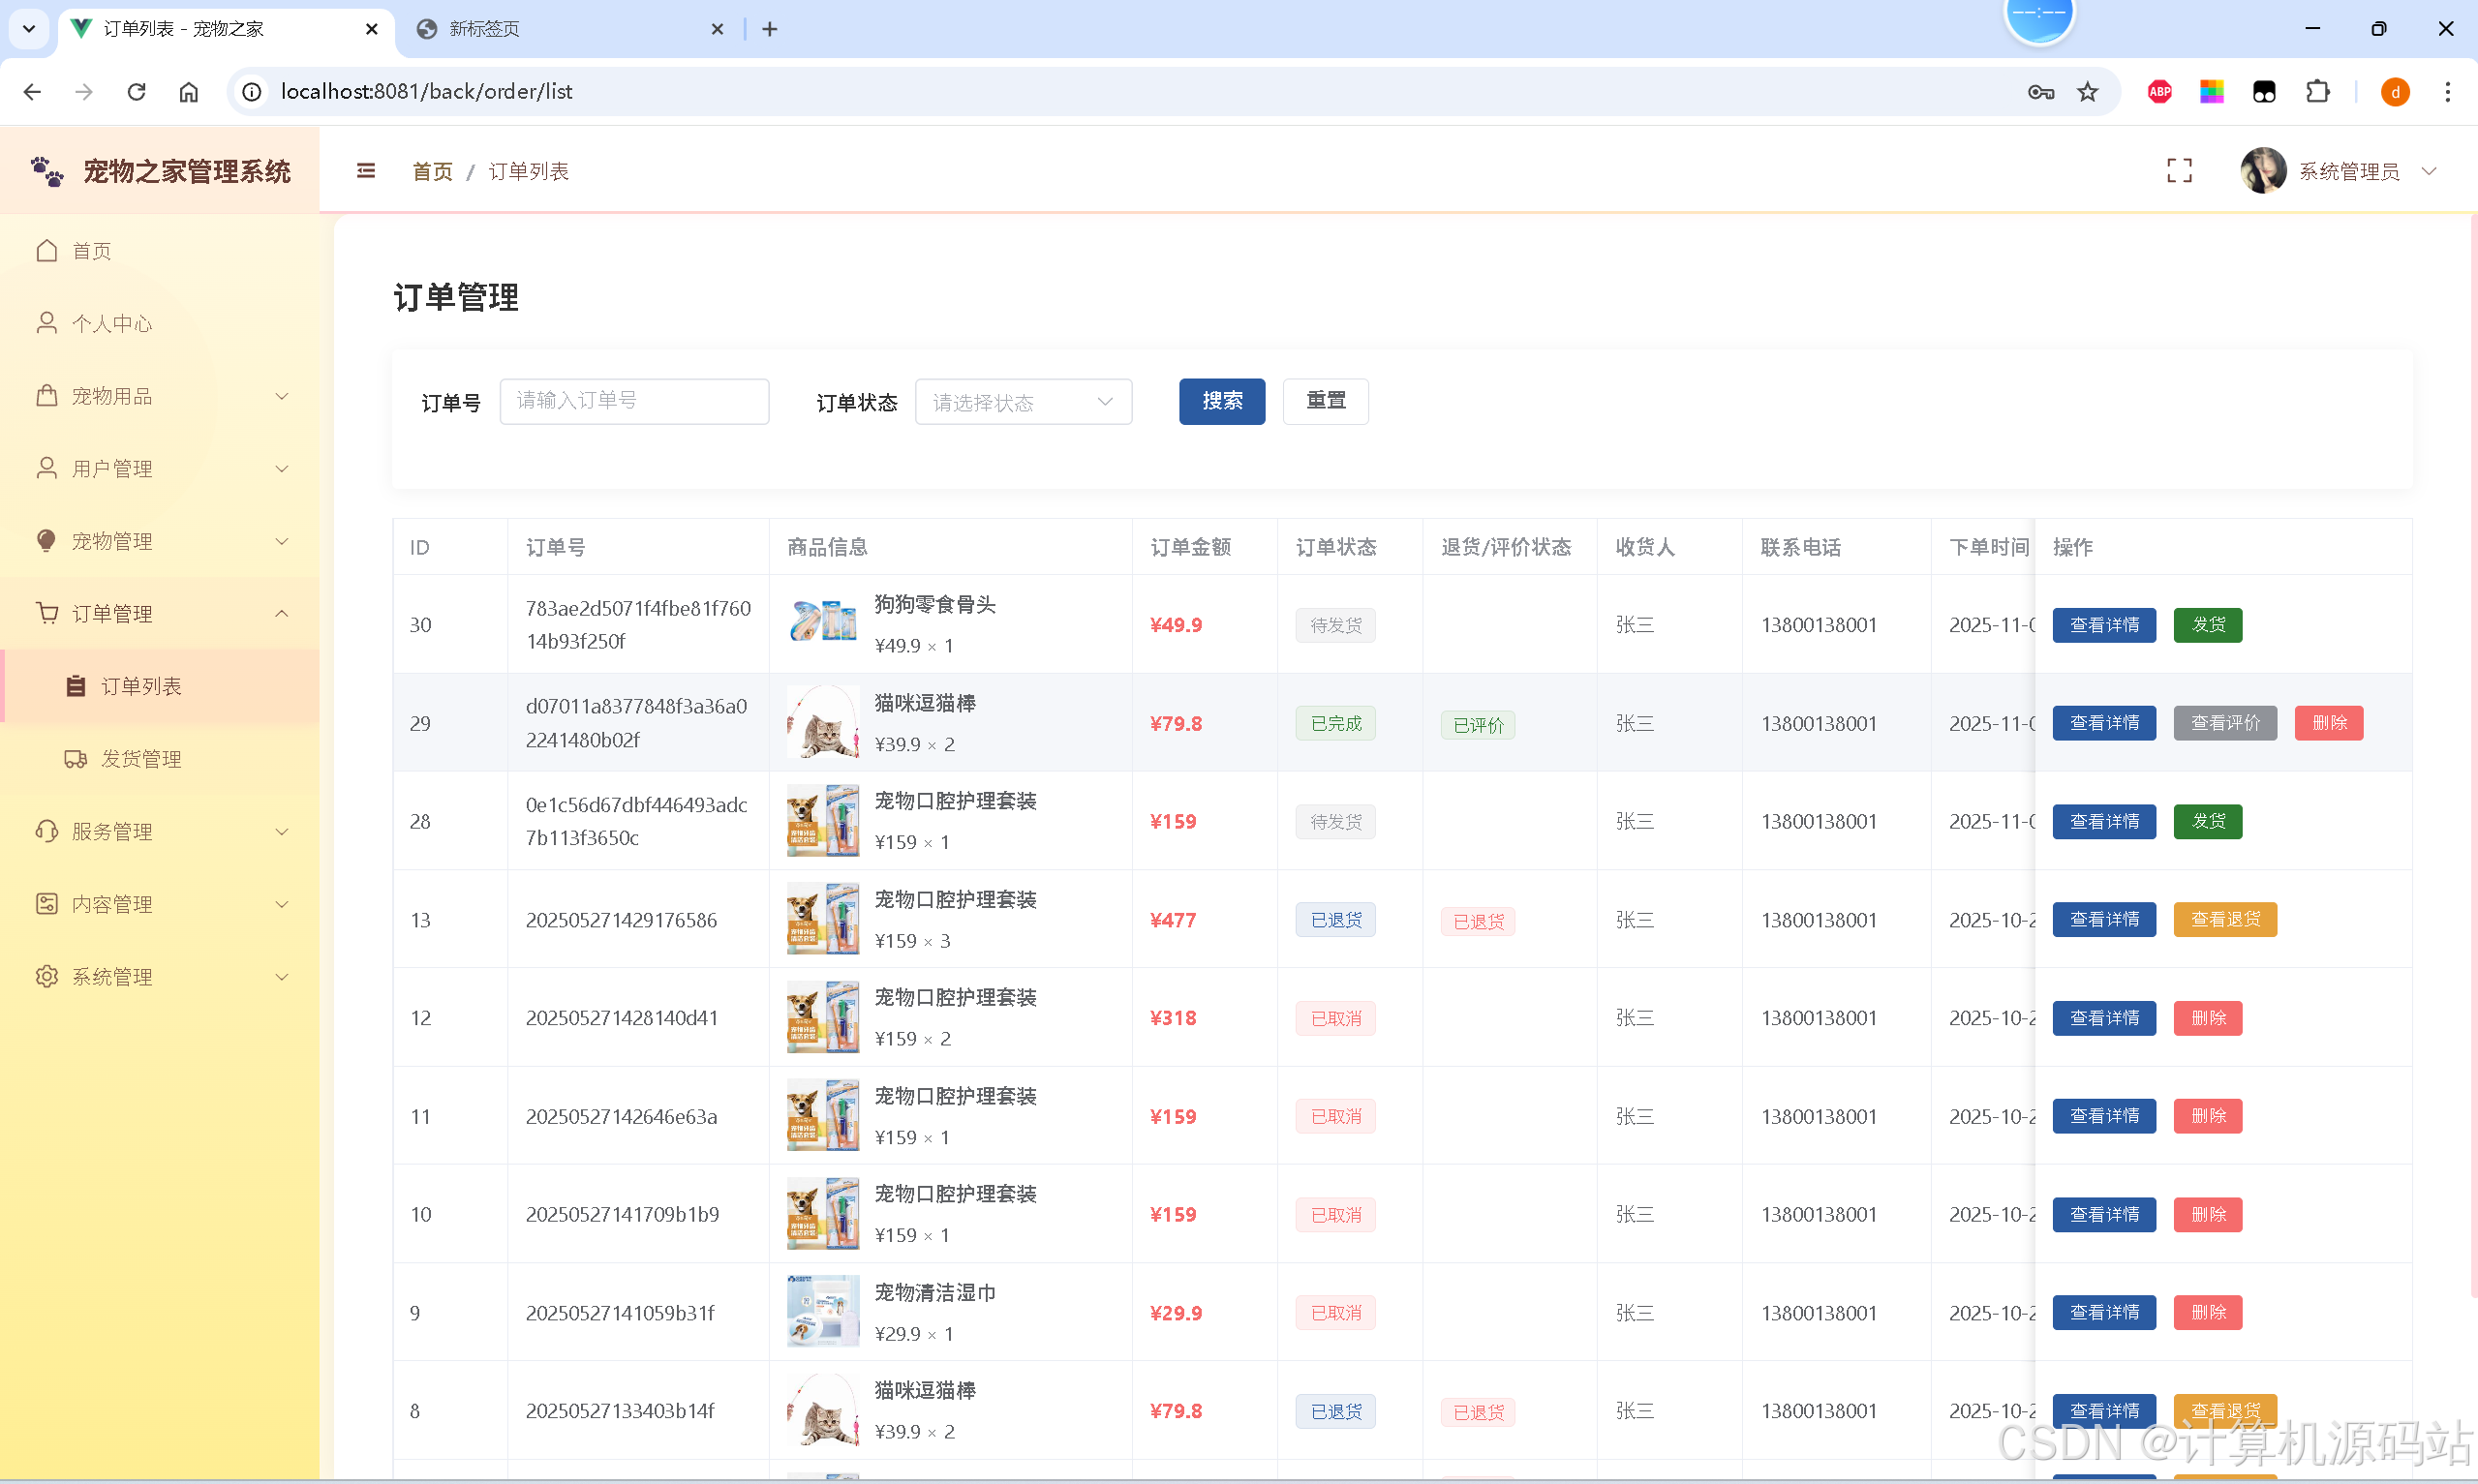The width and height of the screenshot is (2478, 1484).
Task: Click the orange profile 'd' icon
Action: [2395, 92]
